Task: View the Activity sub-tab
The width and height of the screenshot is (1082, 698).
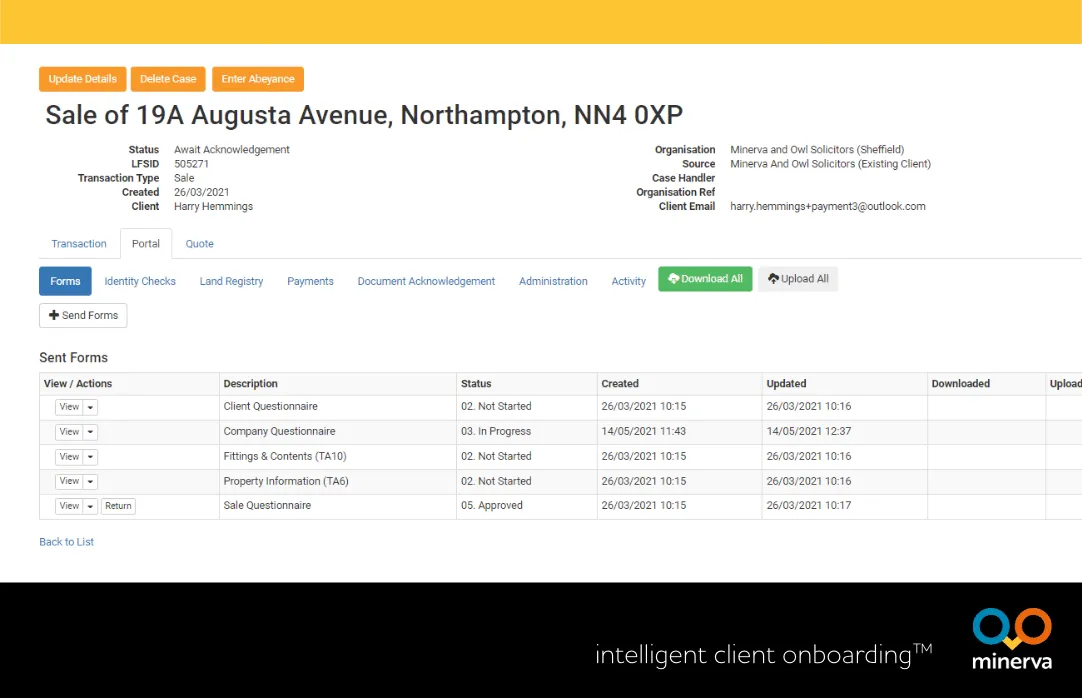Action: (x=628, y=281)
